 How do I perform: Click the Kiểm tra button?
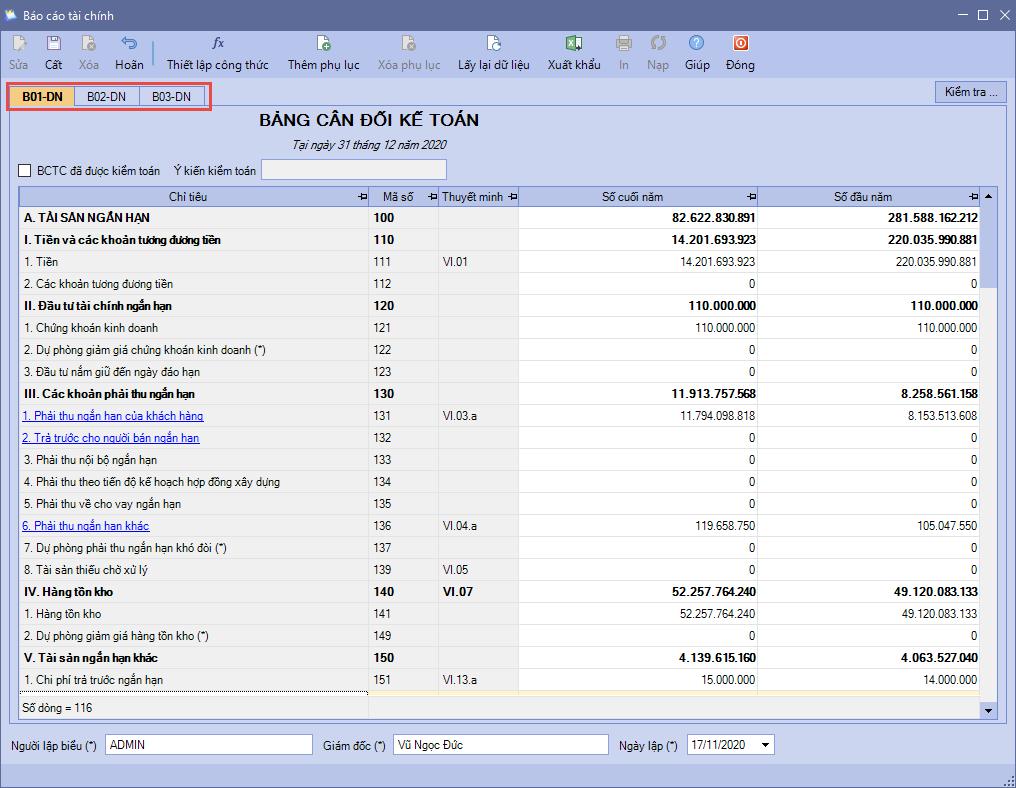[970, 92]
